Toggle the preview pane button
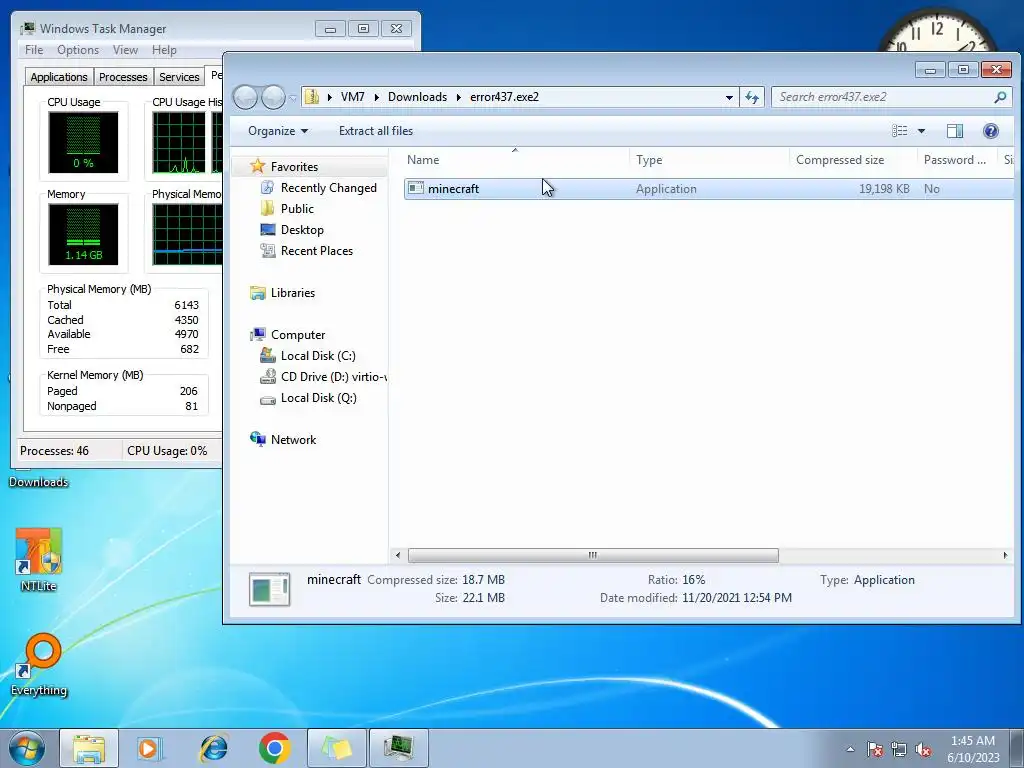Image resolution: width=1024 pixels, height=768 pixels. coord(955,131)
